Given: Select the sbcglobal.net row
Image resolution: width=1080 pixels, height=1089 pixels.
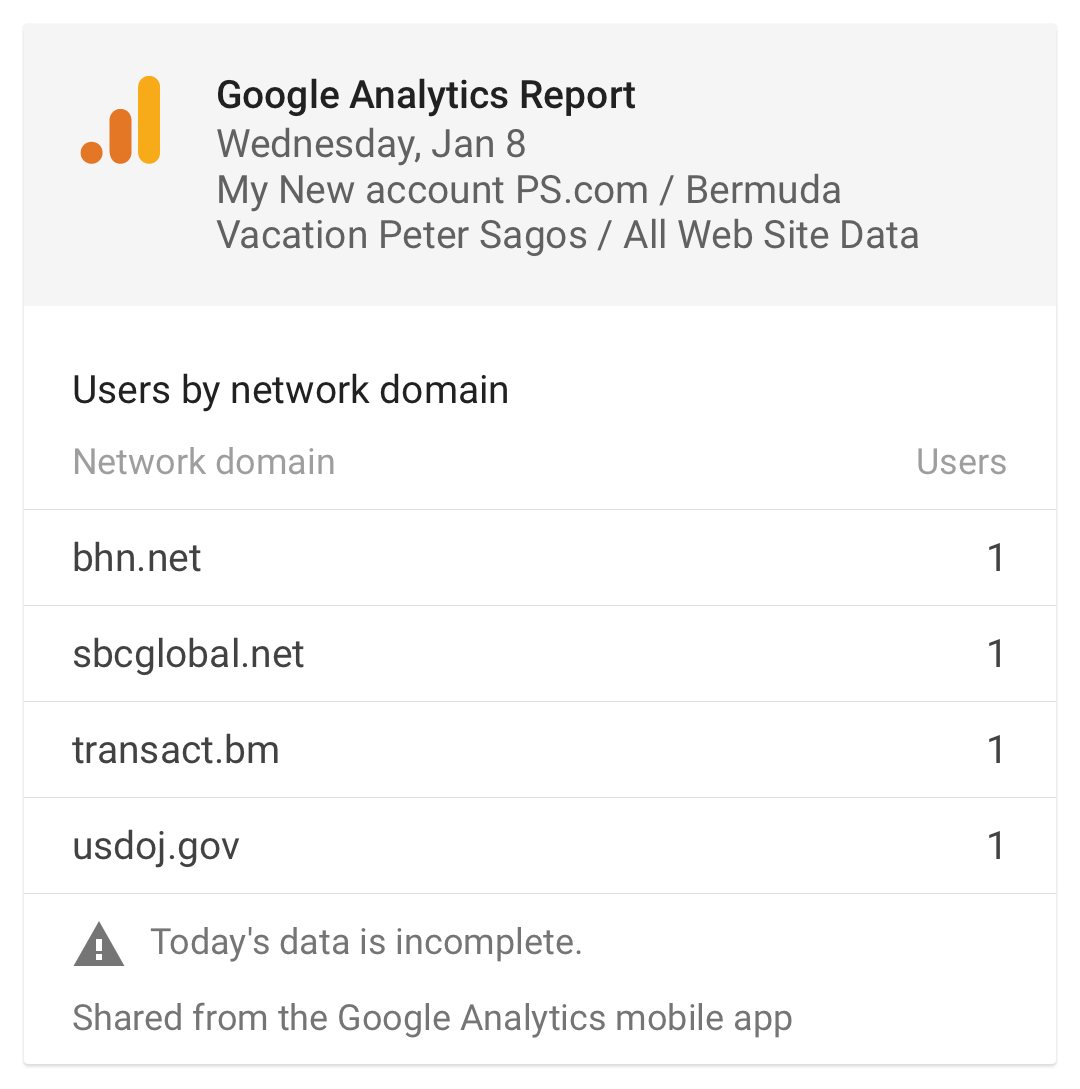Looking at the screenshot, I should [x=540, y=654].
